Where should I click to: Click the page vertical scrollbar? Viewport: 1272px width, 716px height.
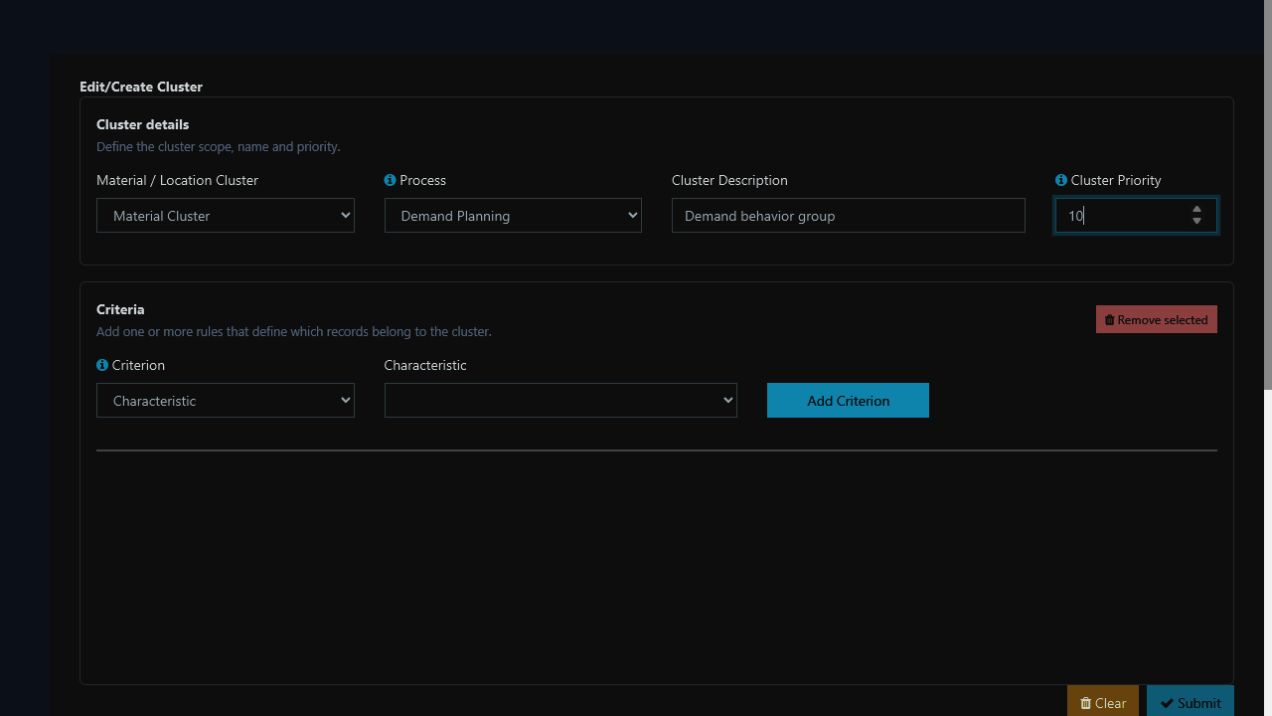pyautogui.click(x=1268, y=195)
